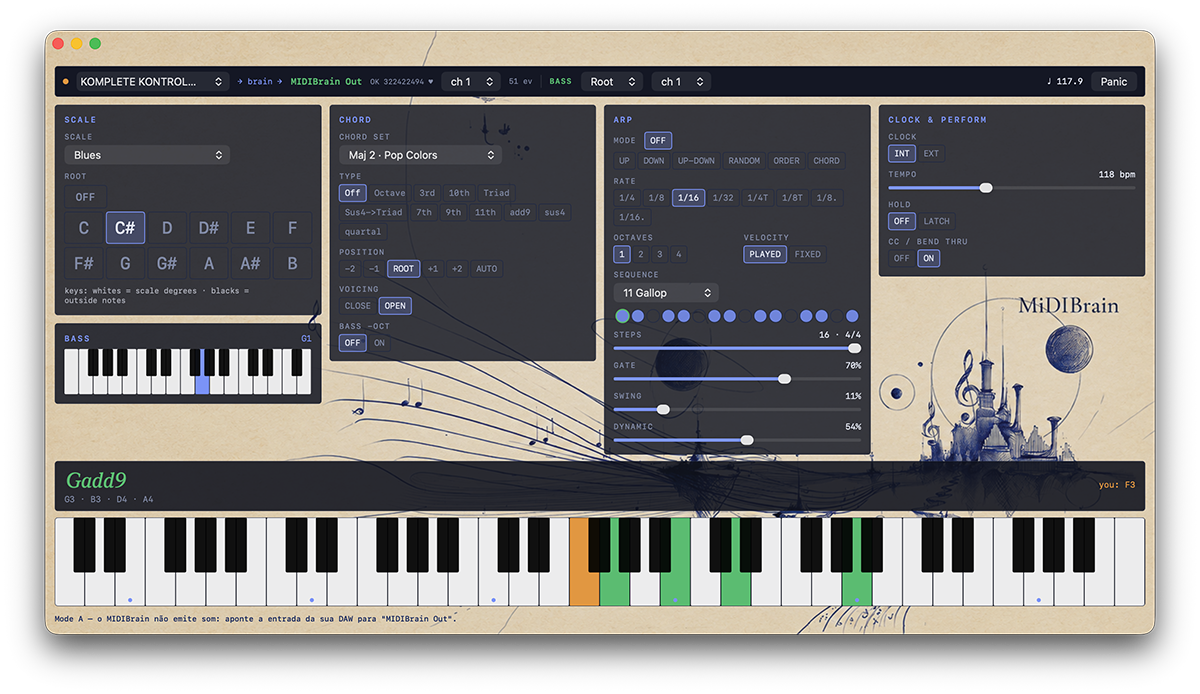
Task: Turn CC / Bend Thru OFF
Action: pyautogui.click(x=902, y=258)
